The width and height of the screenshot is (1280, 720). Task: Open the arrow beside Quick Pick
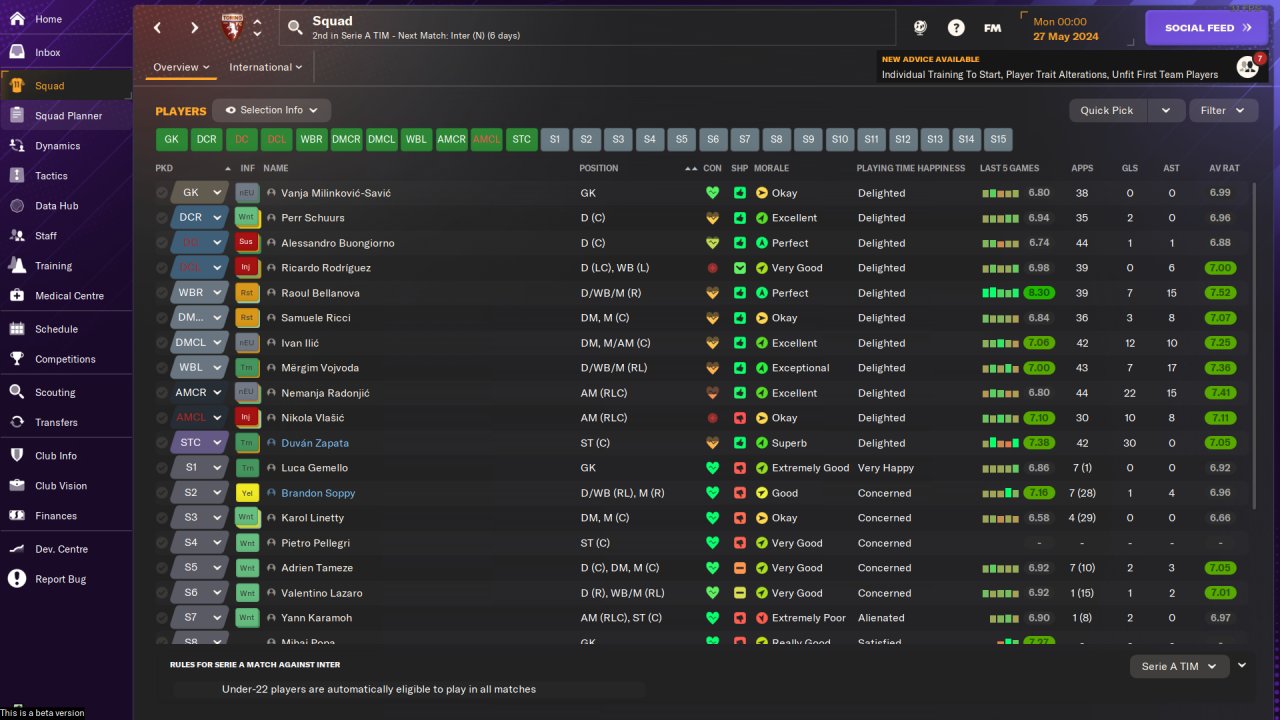[1166, 110]
